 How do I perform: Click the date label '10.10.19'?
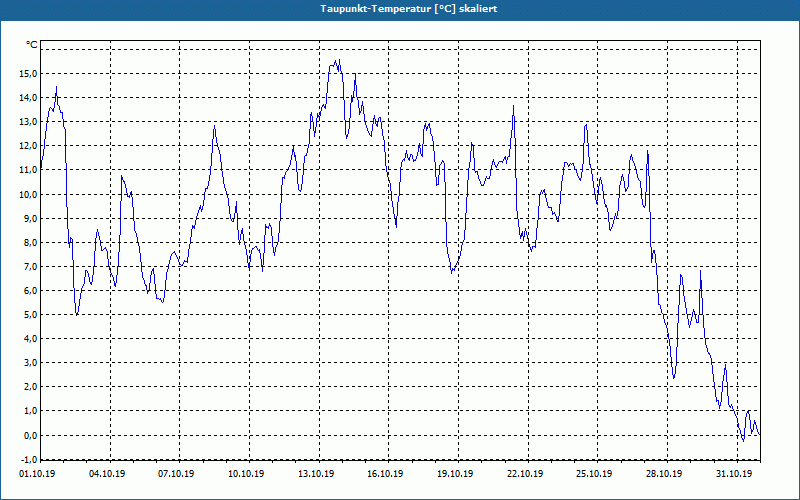[246, 474]
